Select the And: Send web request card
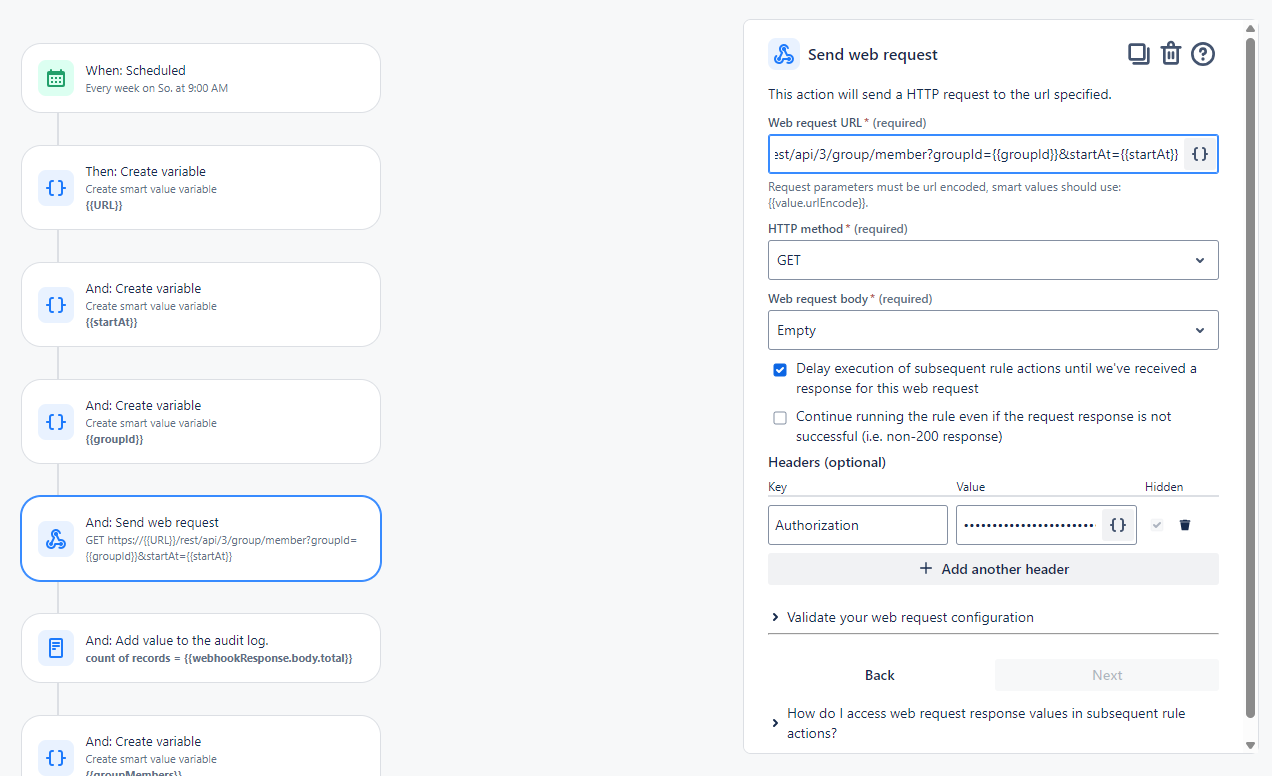The height and width of the screenshot is (776, 1272). tap(201, 539)
